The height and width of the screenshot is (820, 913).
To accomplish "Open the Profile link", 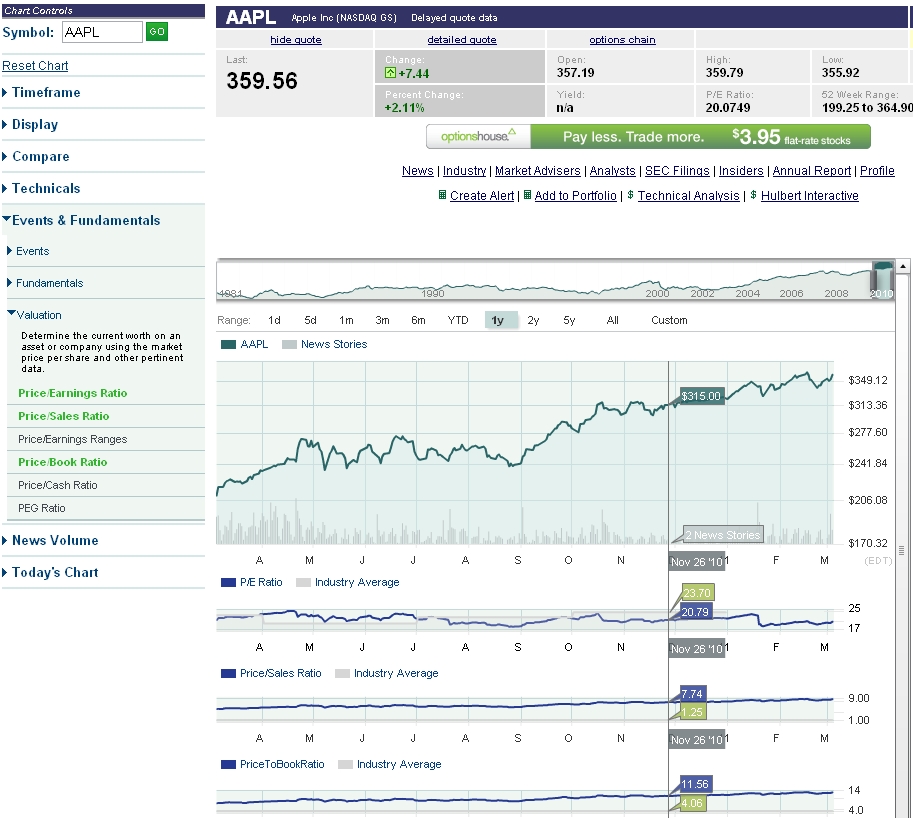I will point(877,171).
